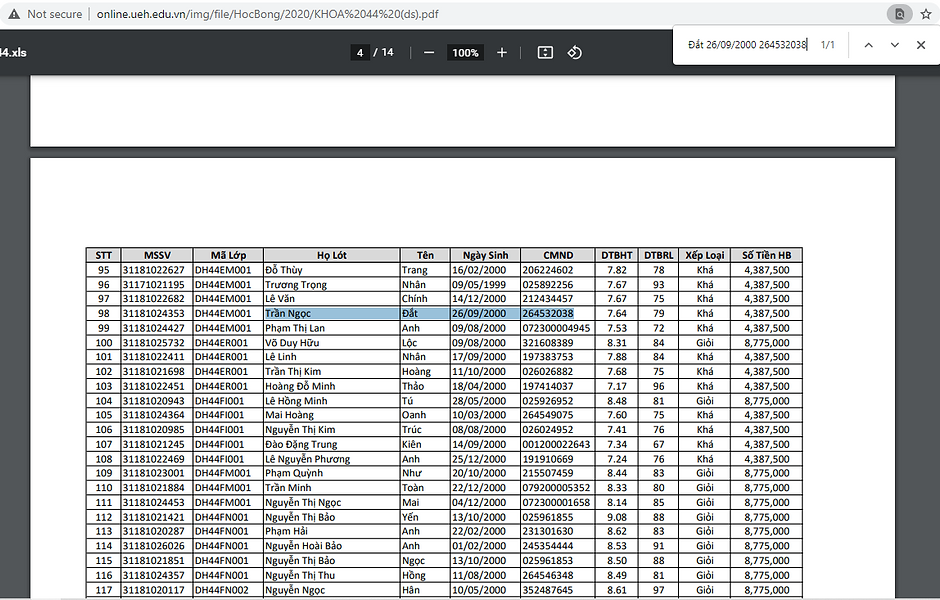
Task: Click the 100% zoom level field
Action: pyautogui.click(x=465, y=53)
